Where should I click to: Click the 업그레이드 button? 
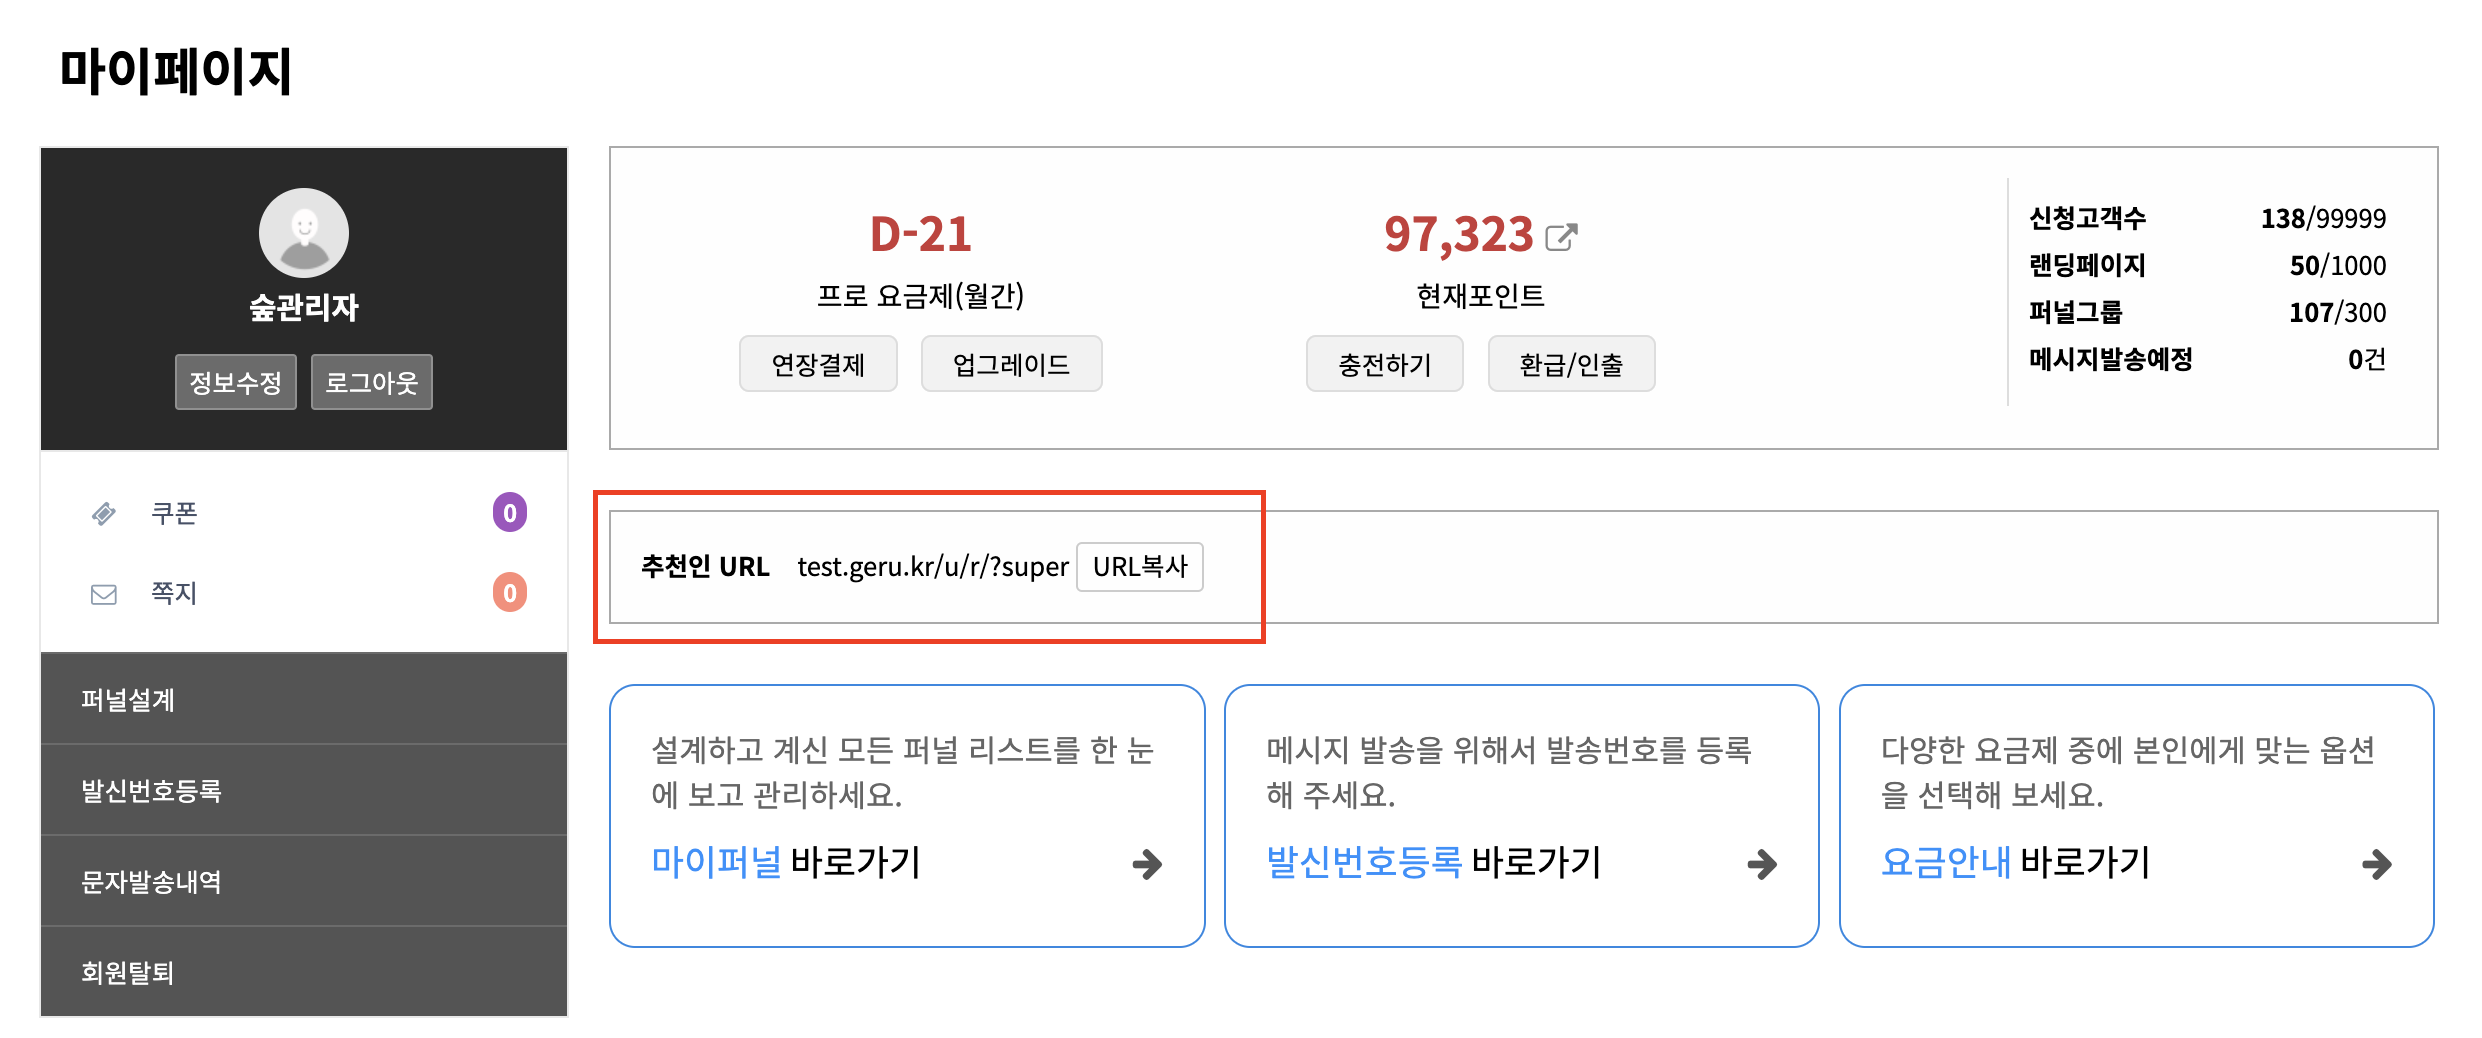point(1011,364)
